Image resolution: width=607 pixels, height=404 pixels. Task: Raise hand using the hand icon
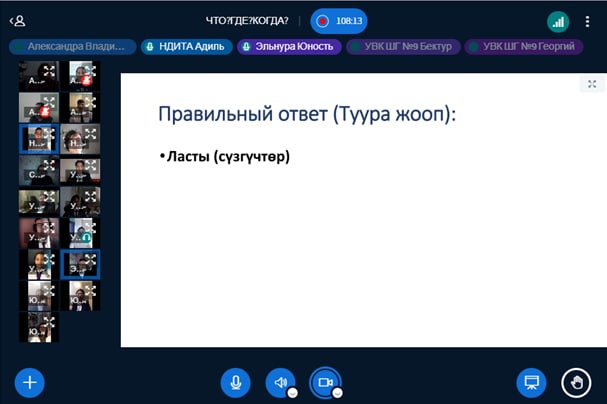click(x=576, y=382)
